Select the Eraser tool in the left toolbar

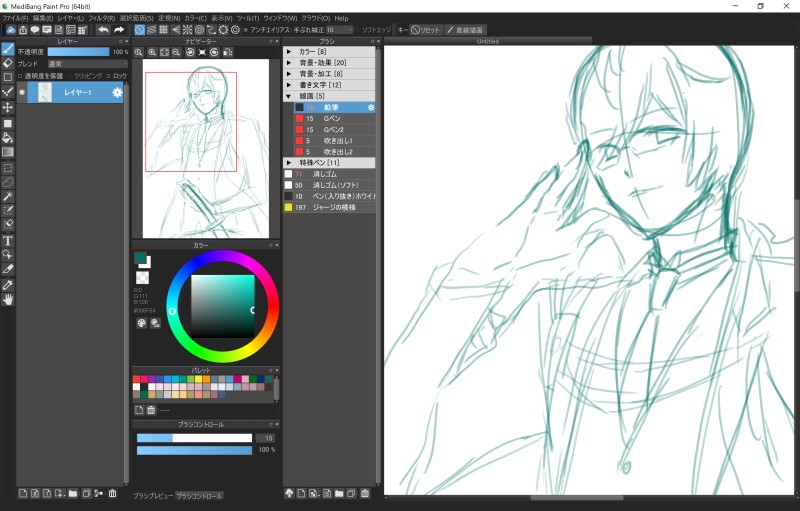[8, 63]
